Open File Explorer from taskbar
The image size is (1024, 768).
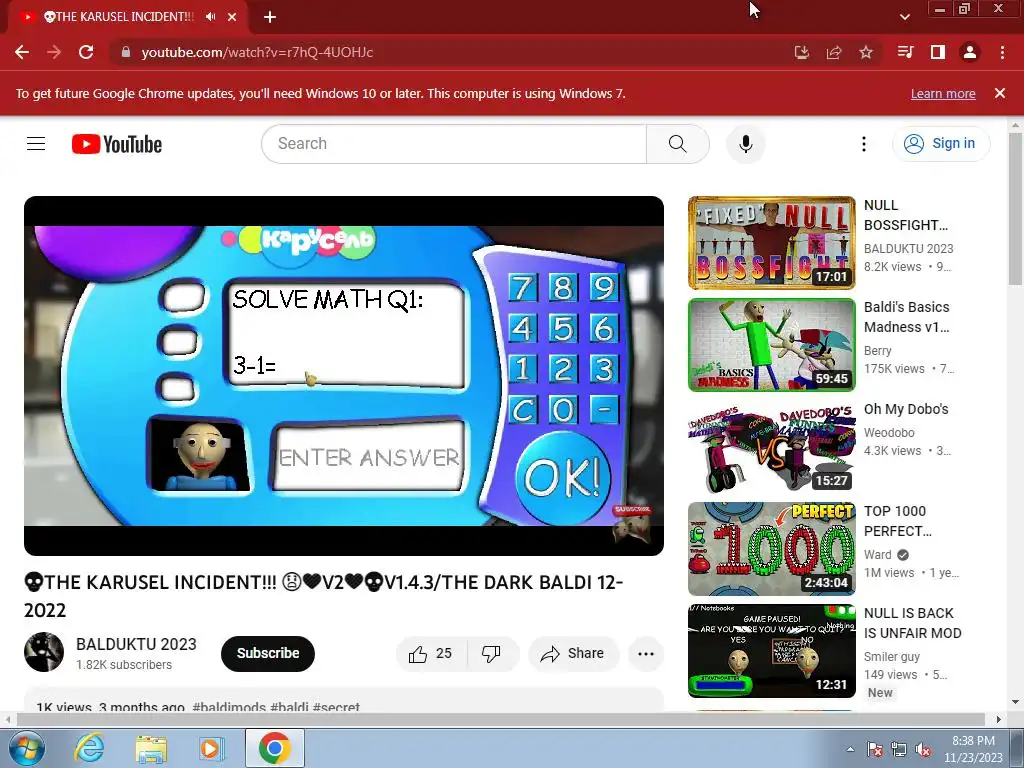(x=151, y=748)
